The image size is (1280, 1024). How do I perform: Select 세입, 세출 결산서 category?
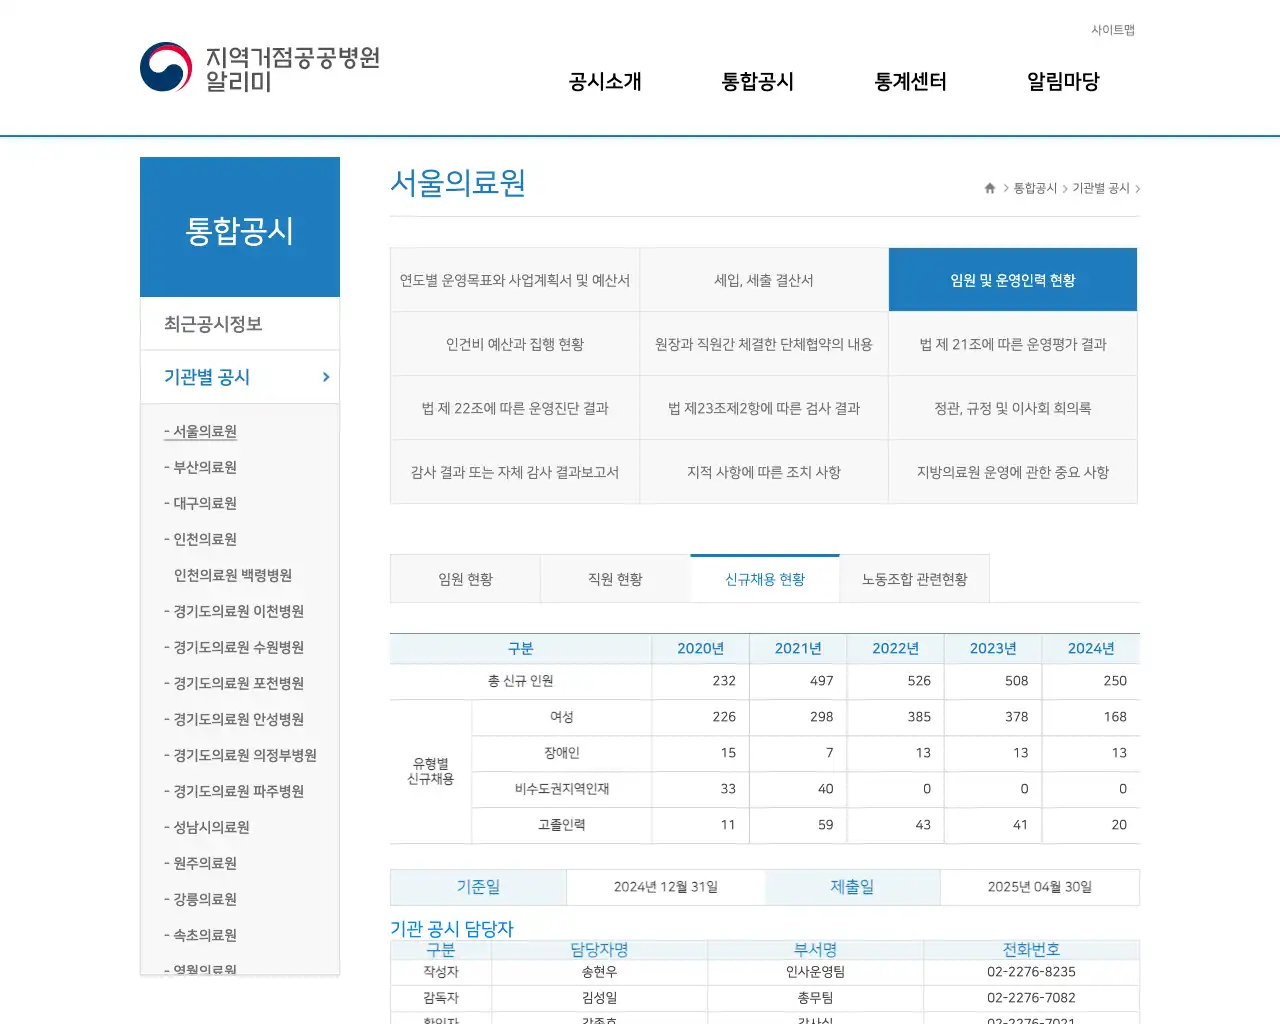point(763,280)
